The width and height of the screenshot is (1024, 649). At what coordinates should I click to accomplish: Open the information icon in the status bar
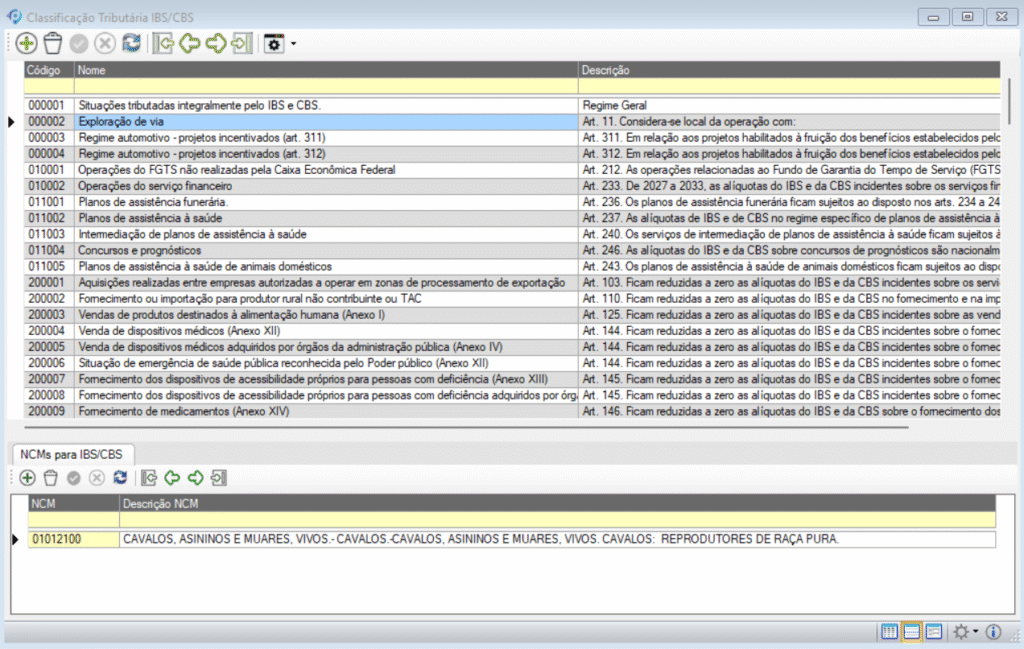(x=993, y=632)
